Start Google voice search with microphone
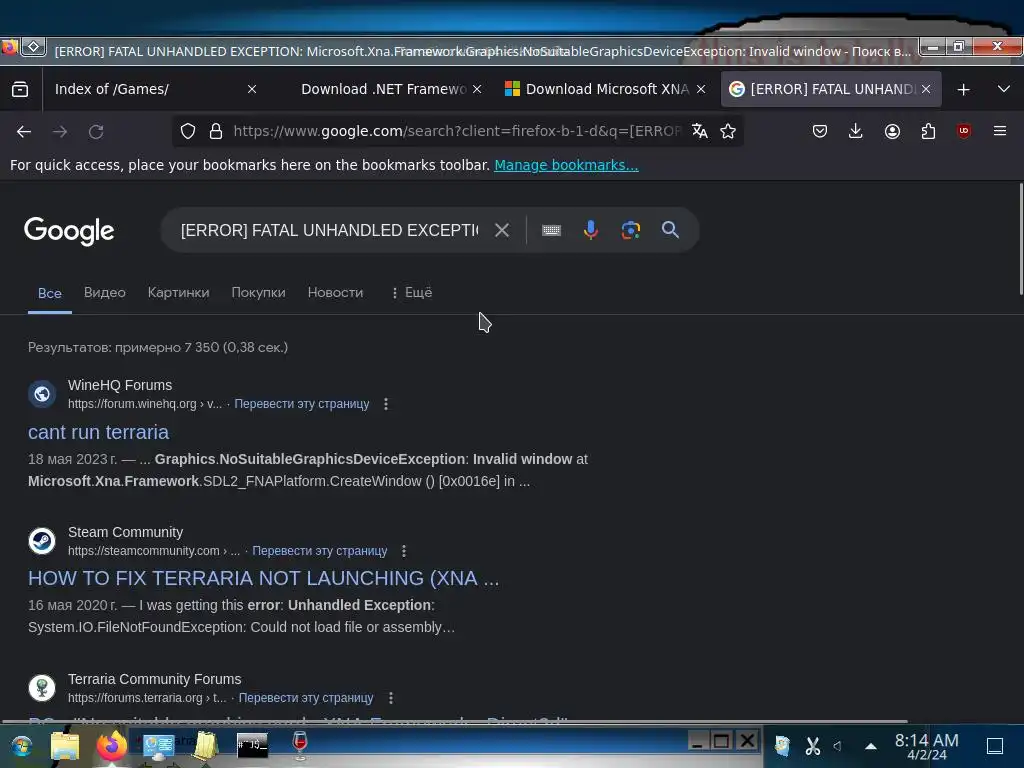The width and height of the screenshot is (1024, 768). click(x=591, y=230)
